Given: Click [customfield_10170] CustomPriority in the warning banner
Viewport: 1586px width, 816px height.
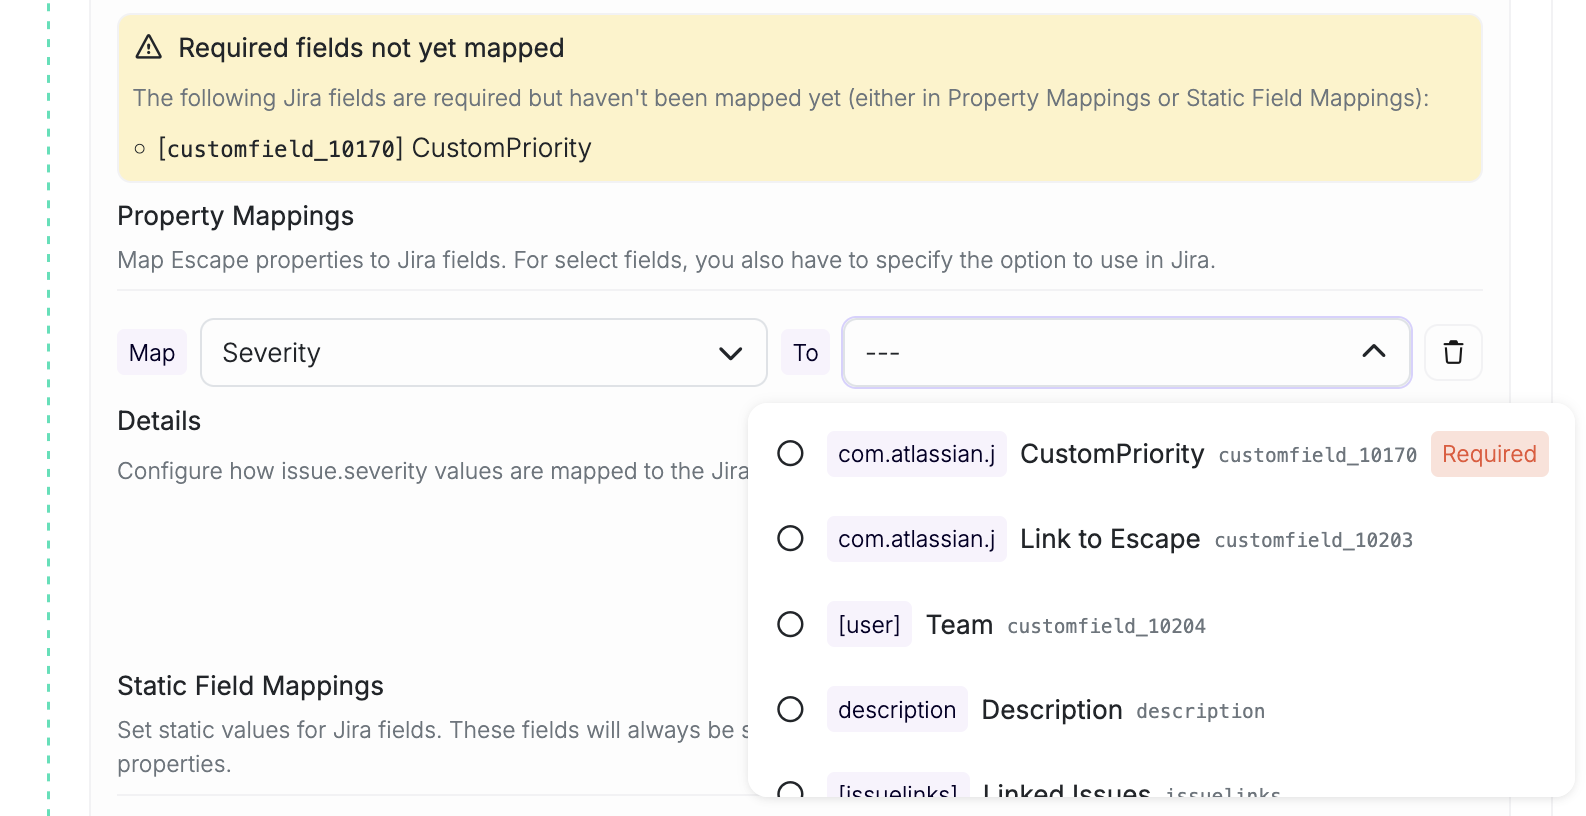Looking at the screenshot, I should tap(375, 148).
